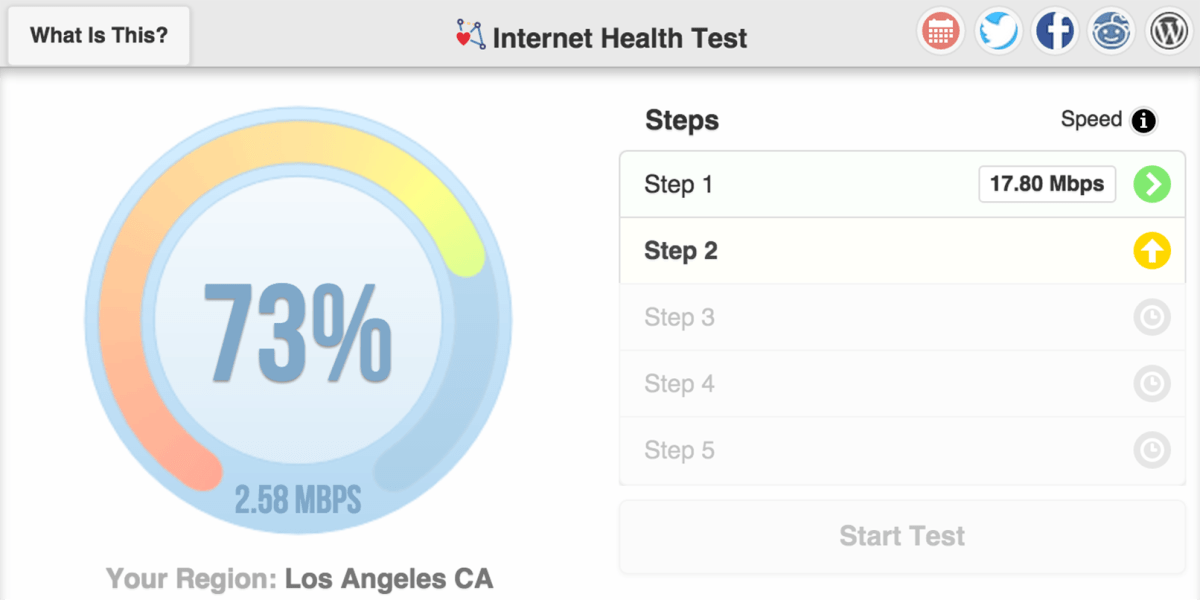Share the test on Twitter
This screenshot has width=1200, height=600.
pos(997,31)
